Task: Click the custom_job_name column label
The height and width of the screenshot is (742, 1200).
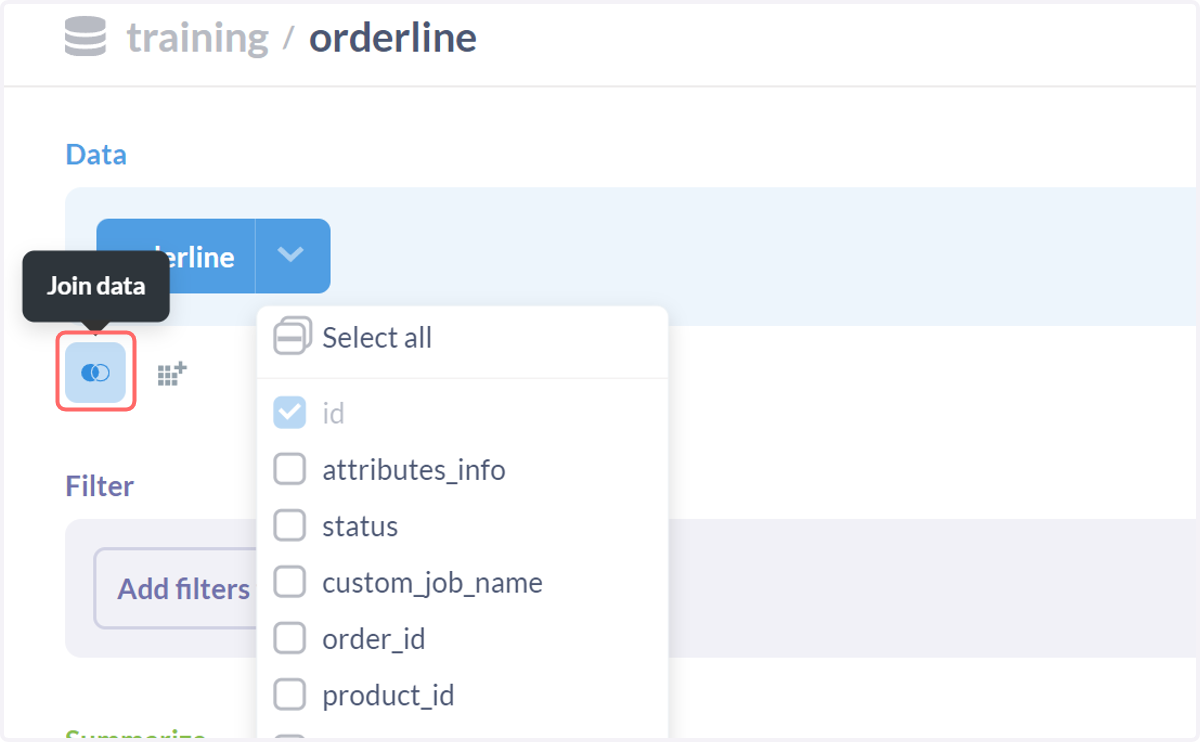Action: (432, 582)
